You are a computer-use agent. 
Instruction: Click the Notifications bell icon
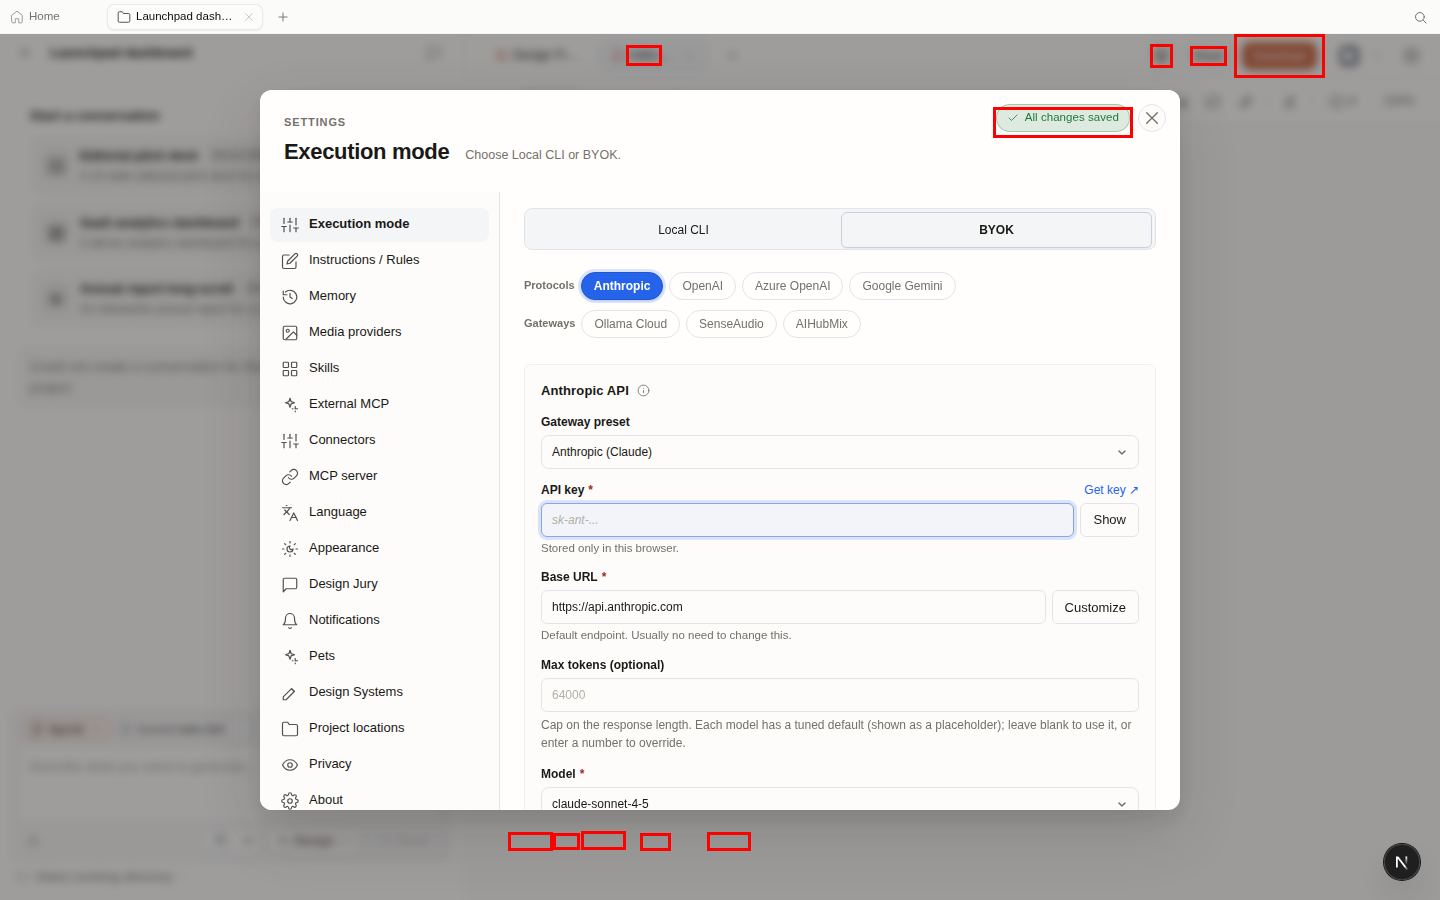pos(290,620)
